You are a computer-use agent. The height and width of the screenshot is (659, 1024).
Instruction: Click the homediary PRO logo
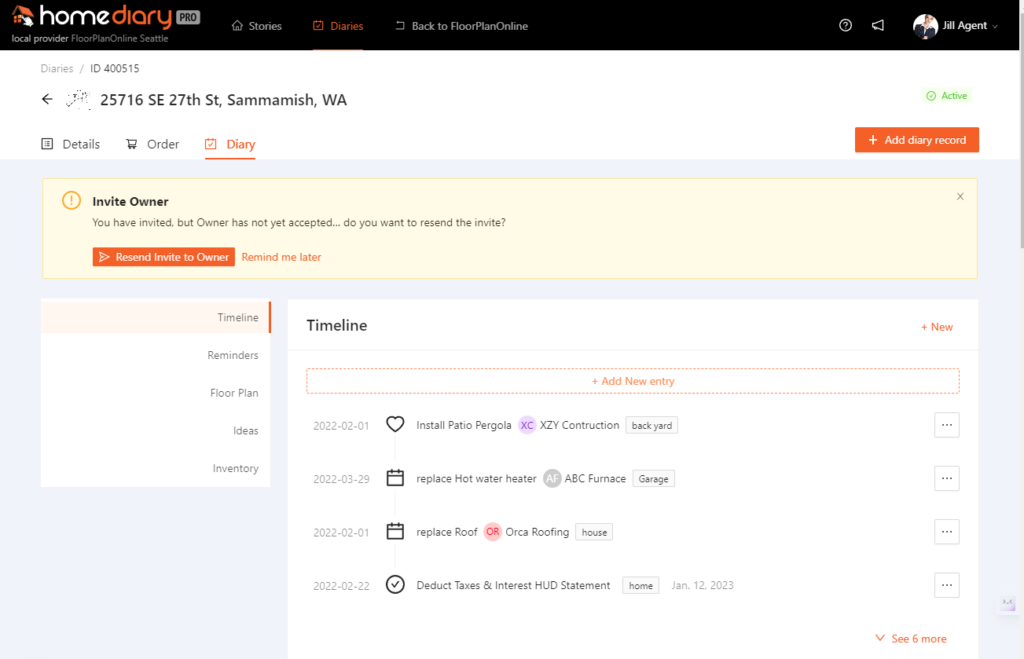pos(105,17)
